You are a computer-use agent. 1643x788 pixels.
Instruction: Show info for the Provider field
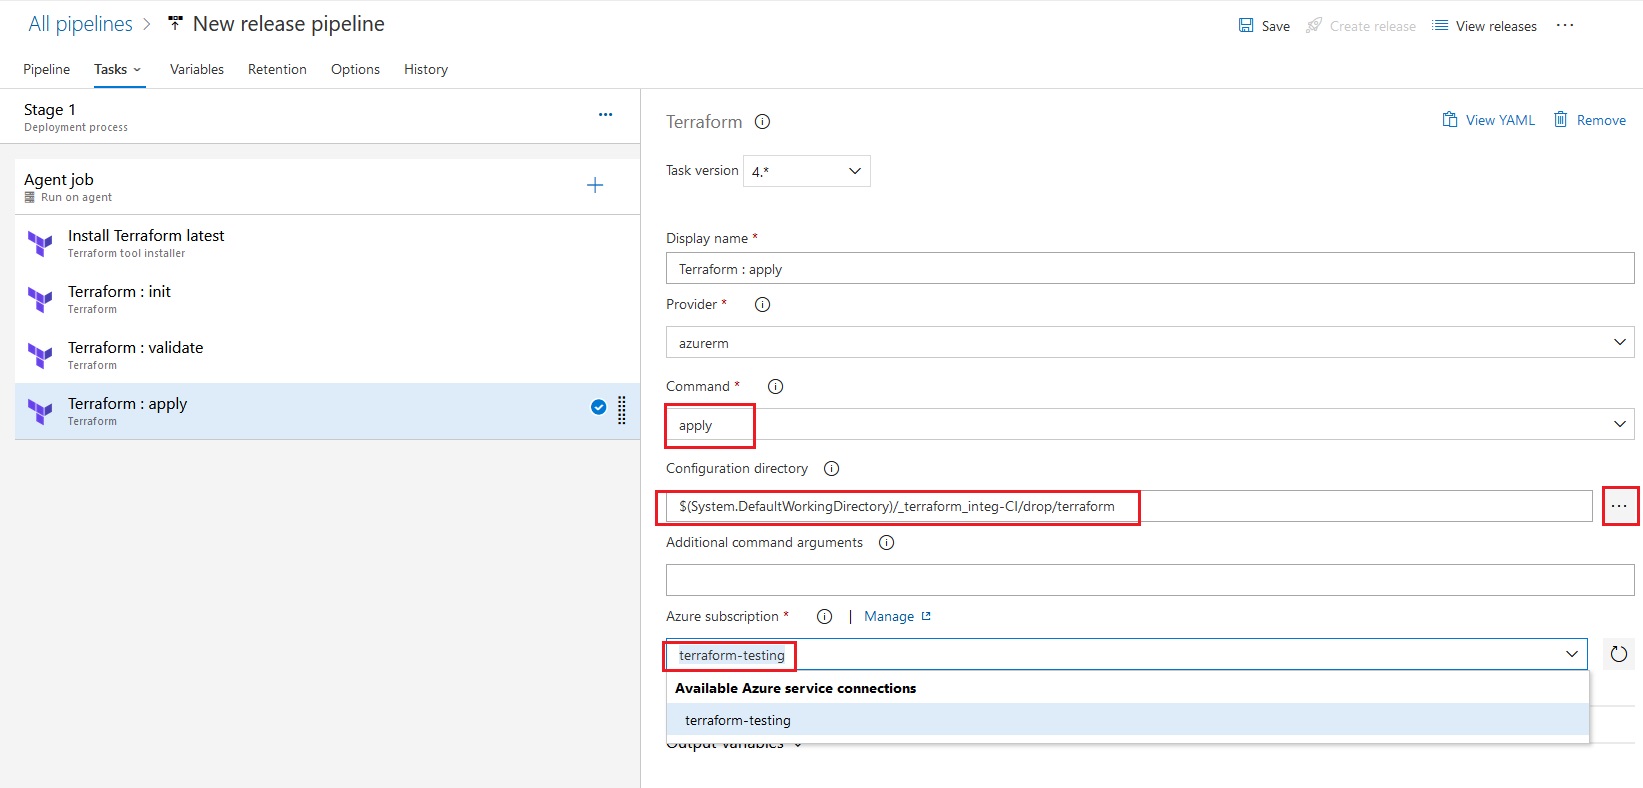pos(762,305)
